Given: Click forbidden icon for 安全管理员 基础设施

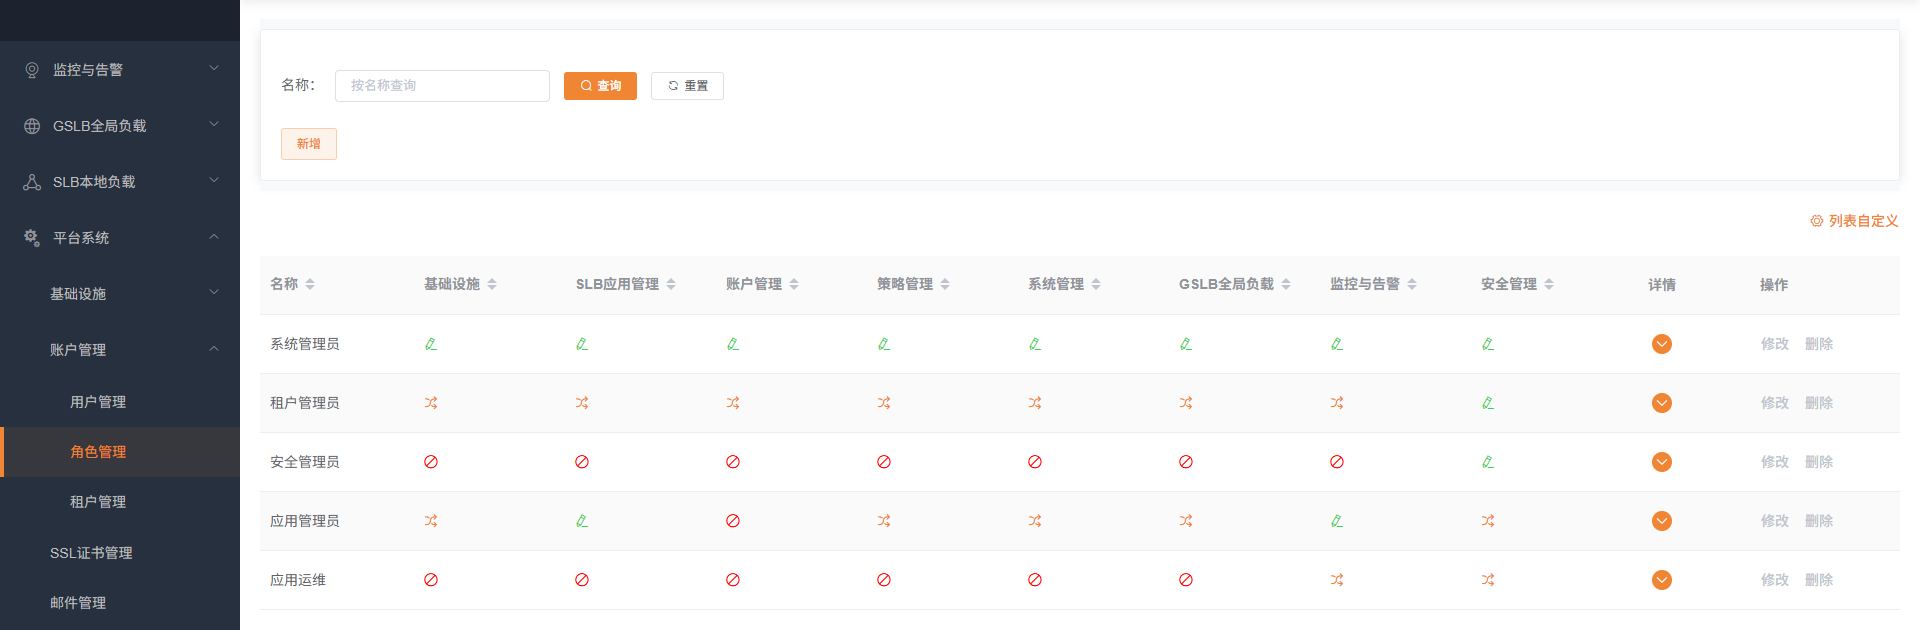Looking at the screenshot, I should [x=431, y=462].
